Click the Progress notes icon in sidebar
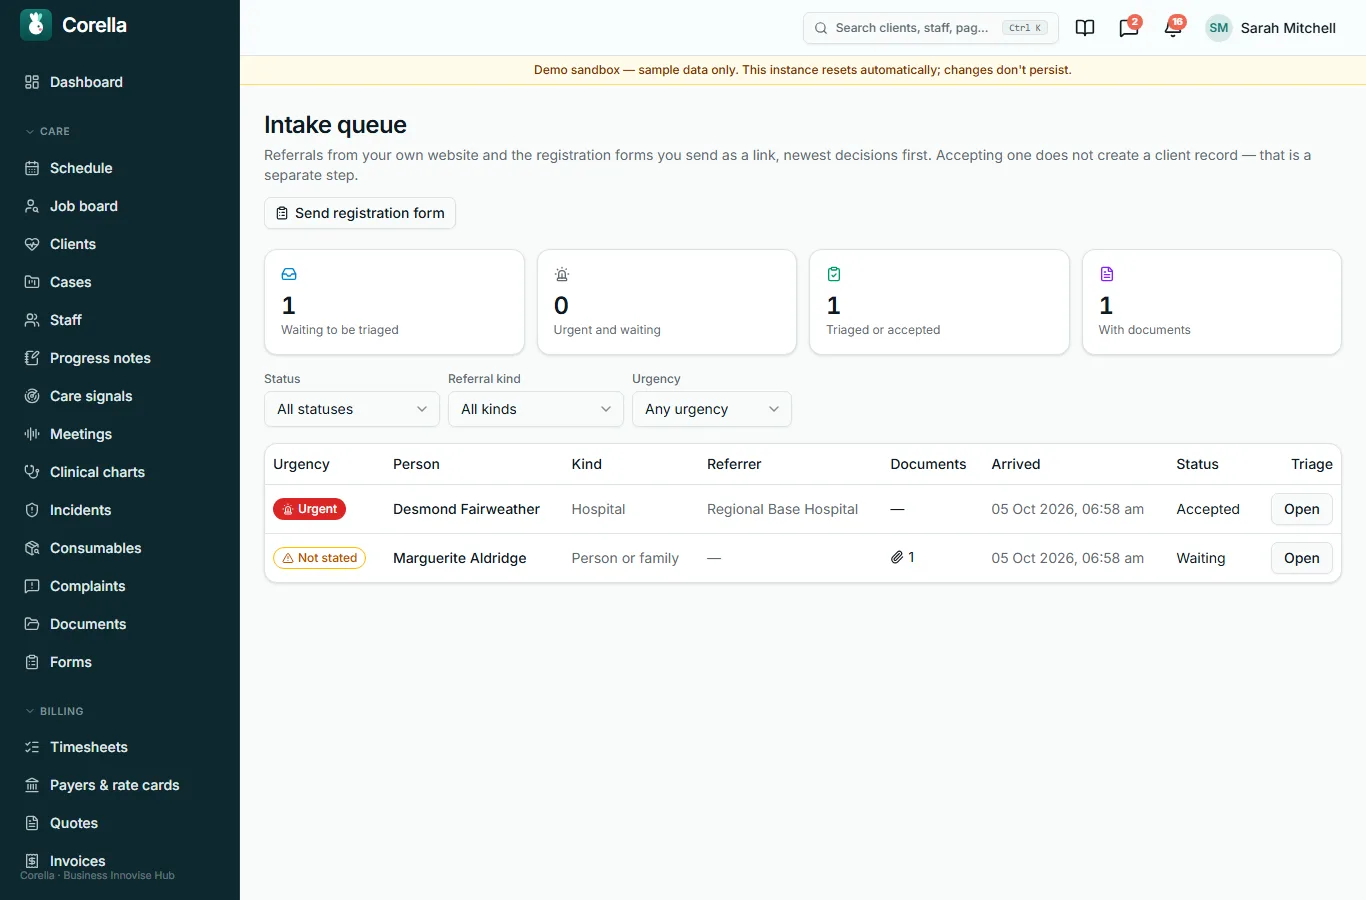 32,358
